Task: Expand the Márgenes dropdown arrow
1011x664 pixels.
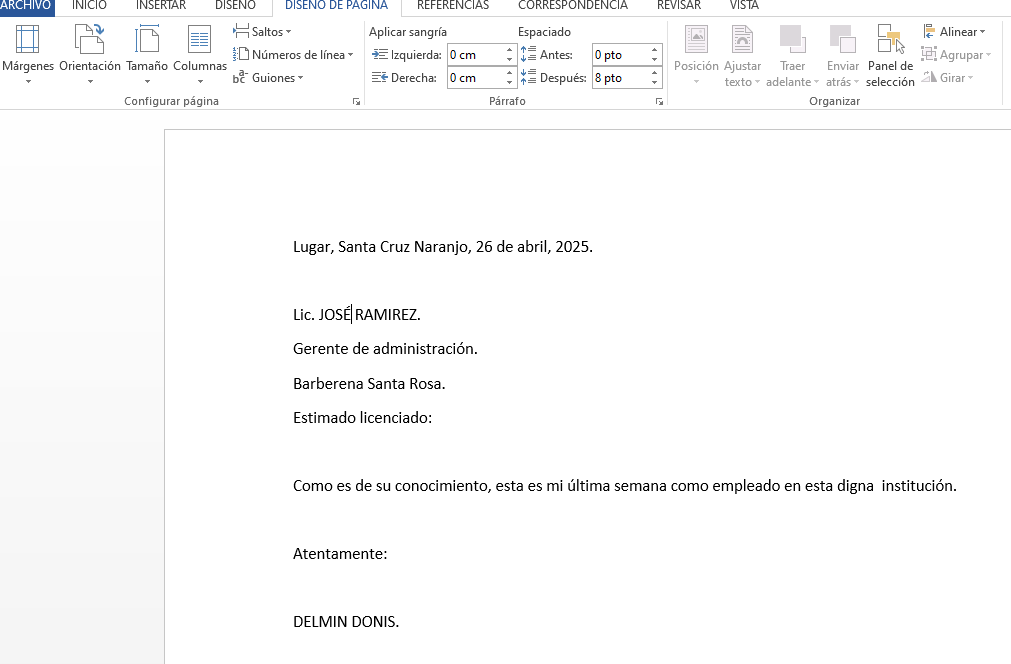Action: (28, 82)
